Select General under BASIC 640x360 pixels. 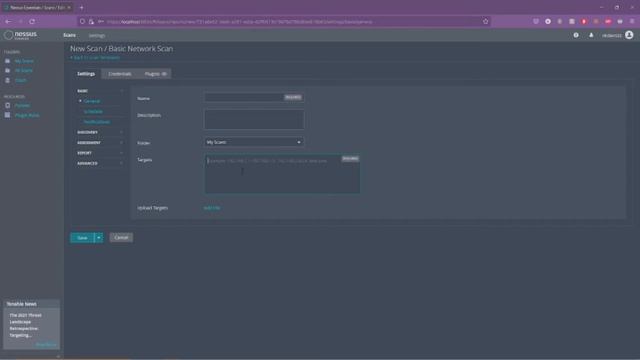(92, 101)
